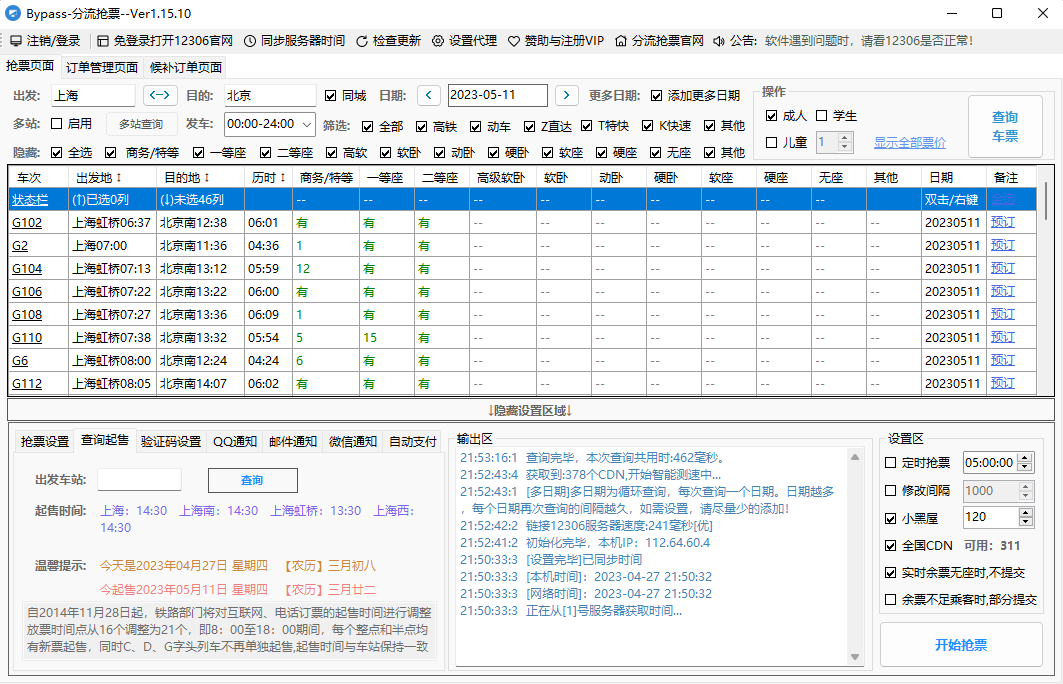Click the 查询车票 button

1004,127
